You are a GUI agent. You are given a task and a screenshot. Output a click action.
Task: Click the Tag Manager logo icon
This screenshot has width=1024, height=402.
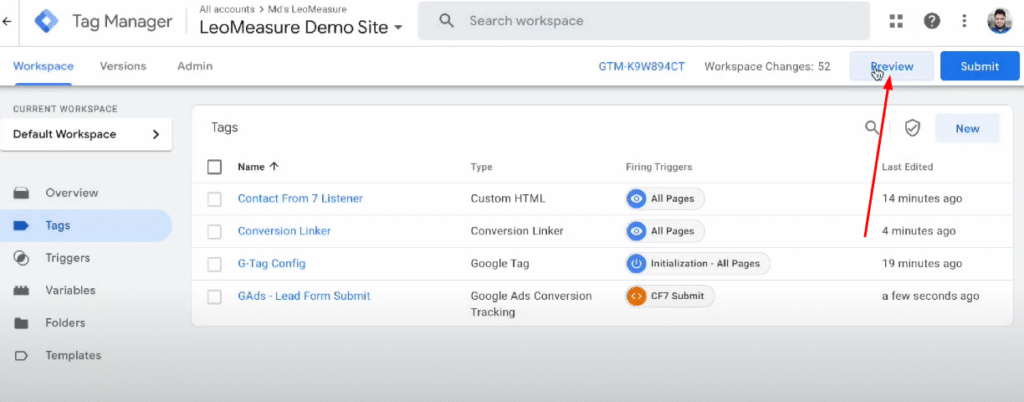coord(46,22)
